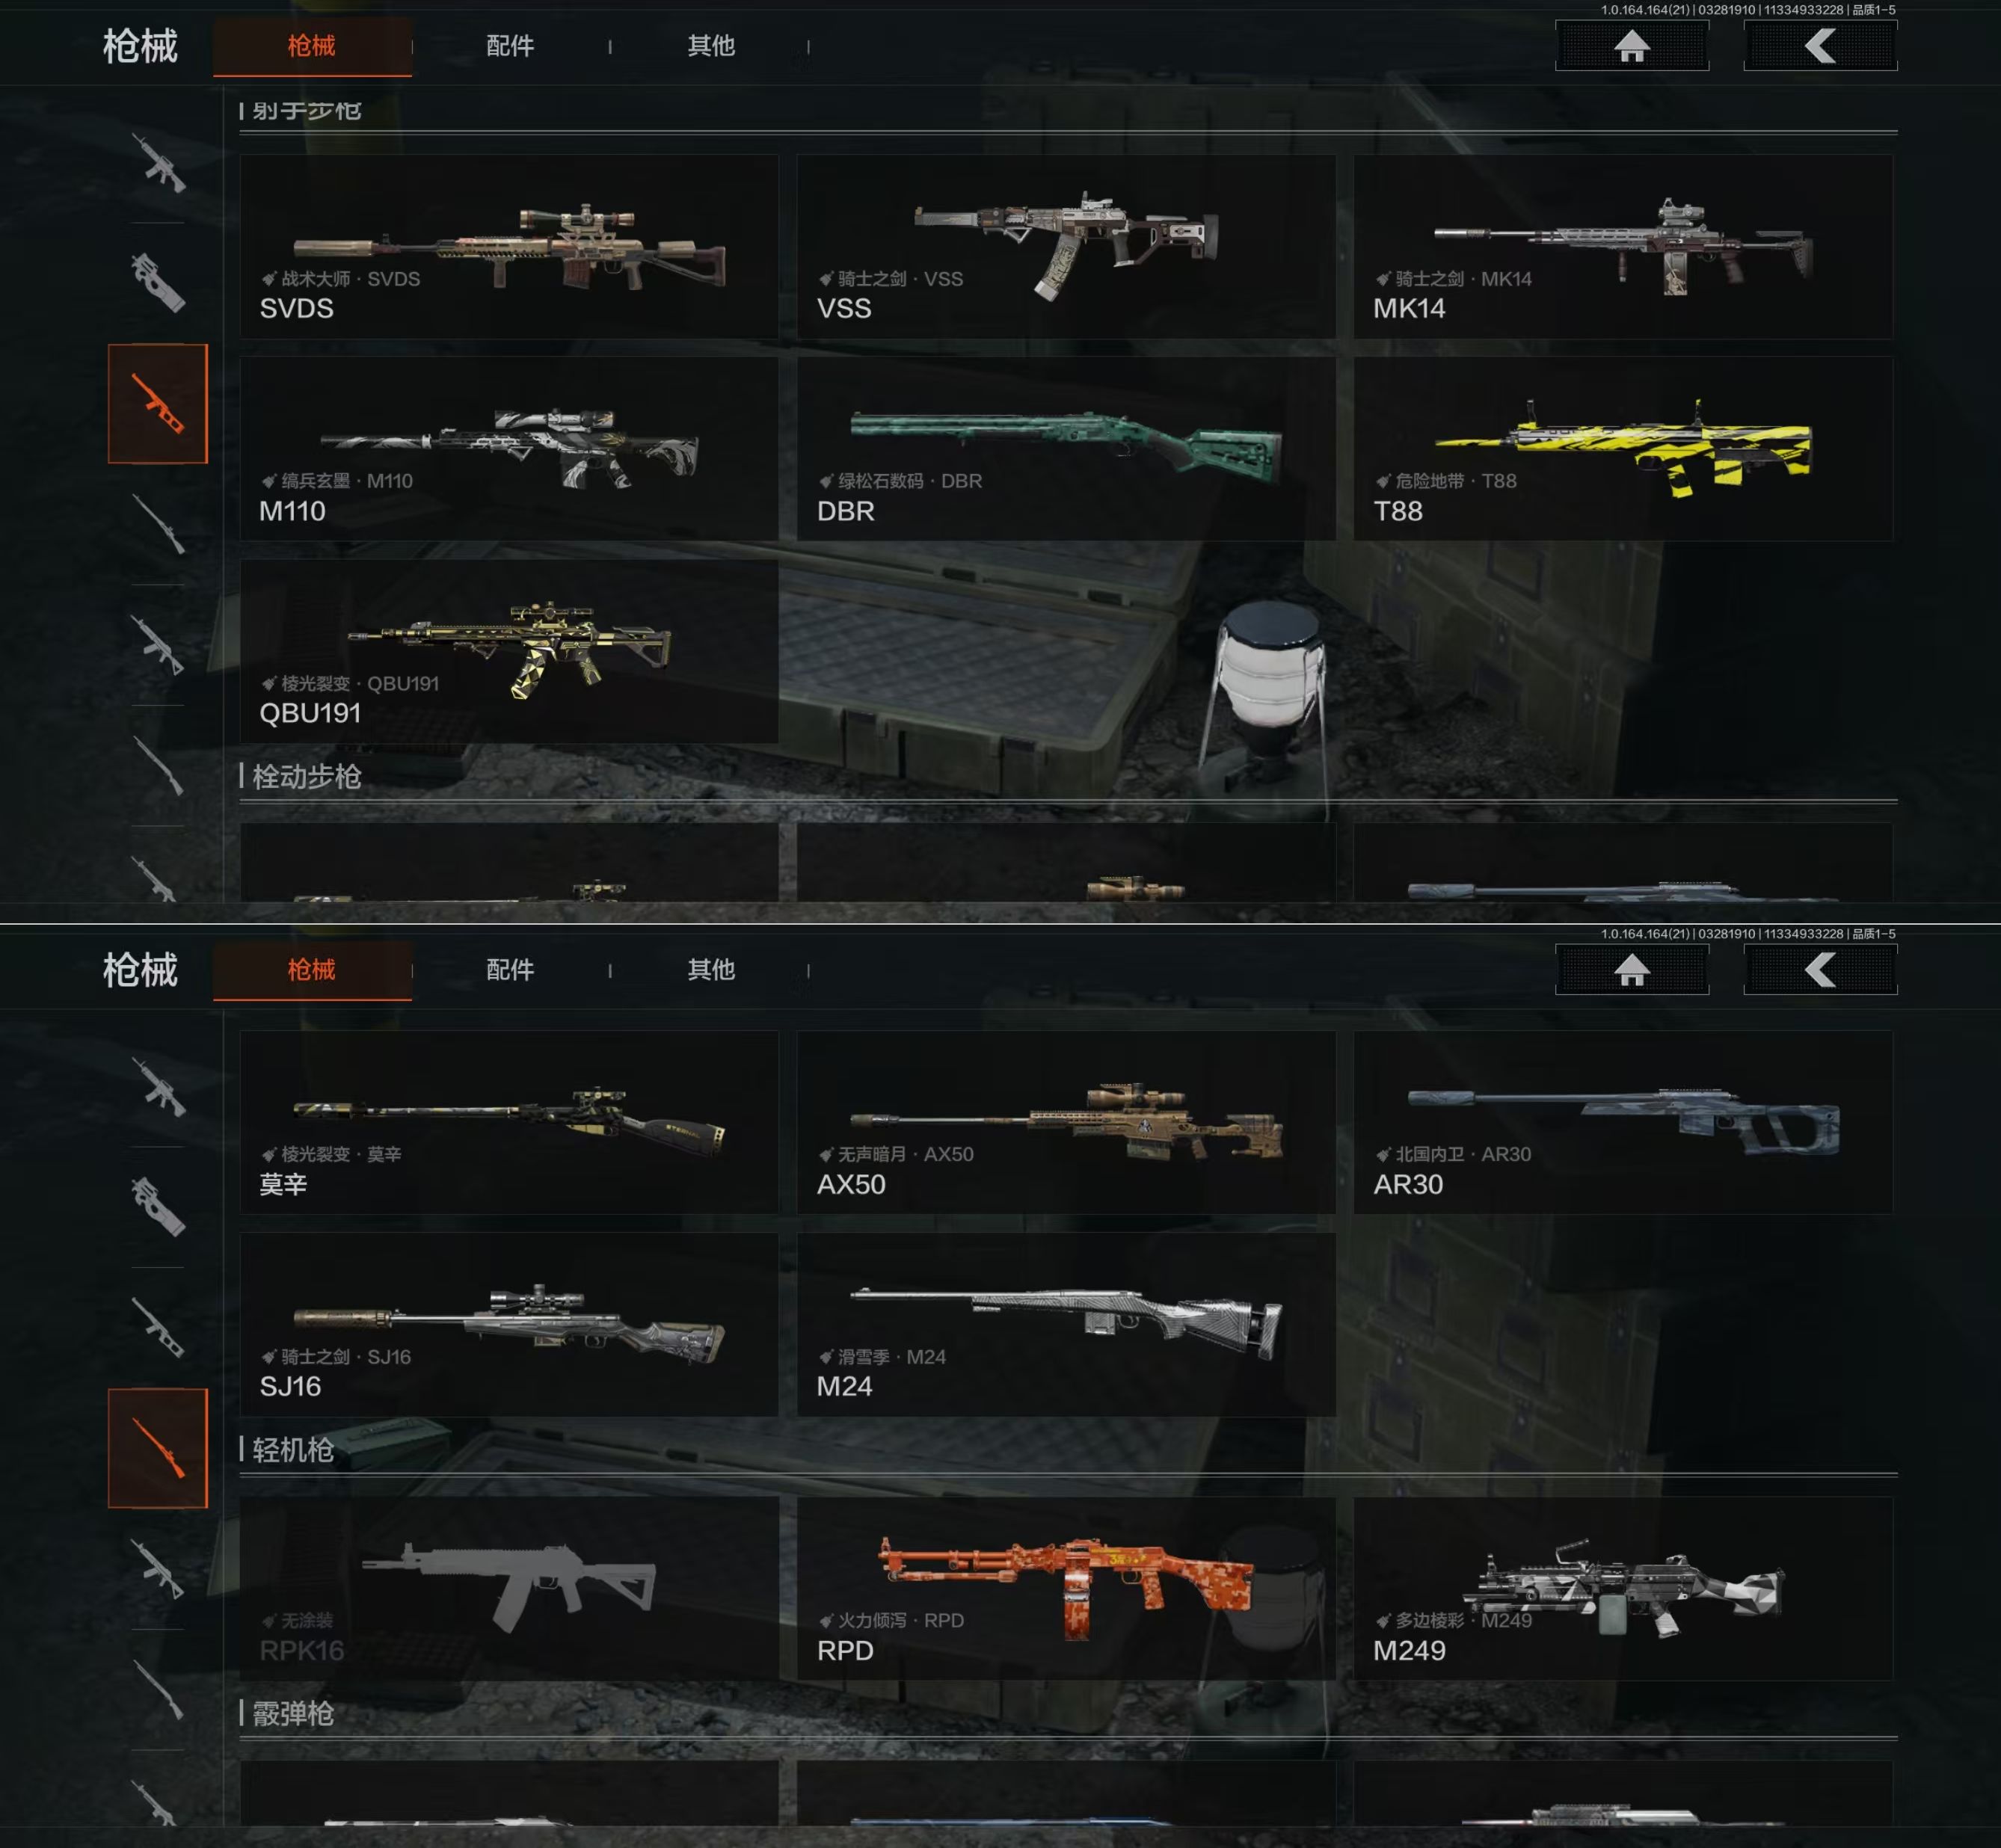Viewport: 2001px width, 1848px height.
Task: Select the SJ16 rifle card
Action: [x=509, y=1324]
